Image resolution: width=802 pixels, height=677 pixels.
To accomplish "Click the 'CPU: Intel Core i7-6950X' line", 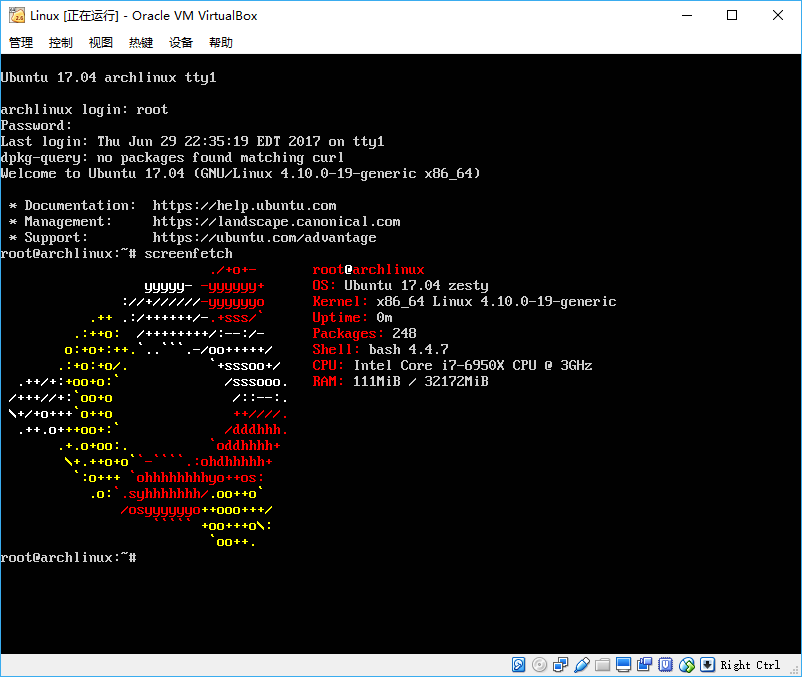I will coord(452,366).
